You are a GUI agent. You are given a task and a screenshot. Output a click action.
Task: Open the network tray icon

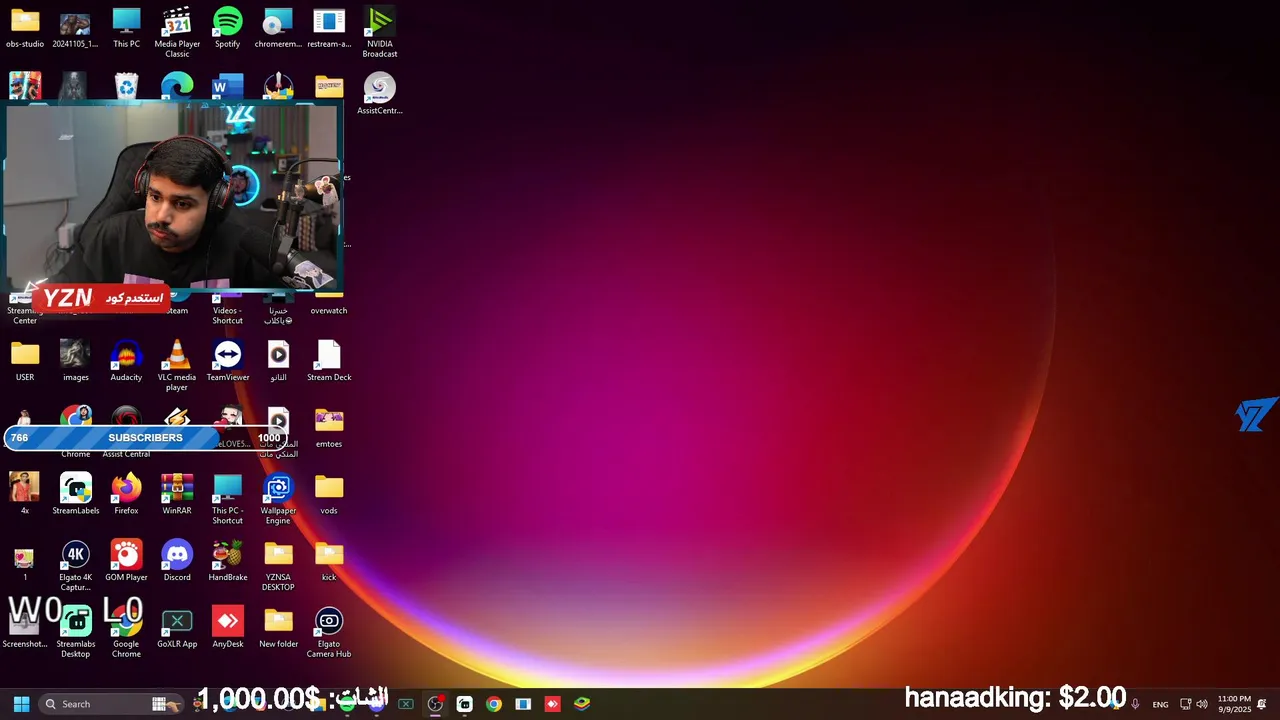[1186, 704]
